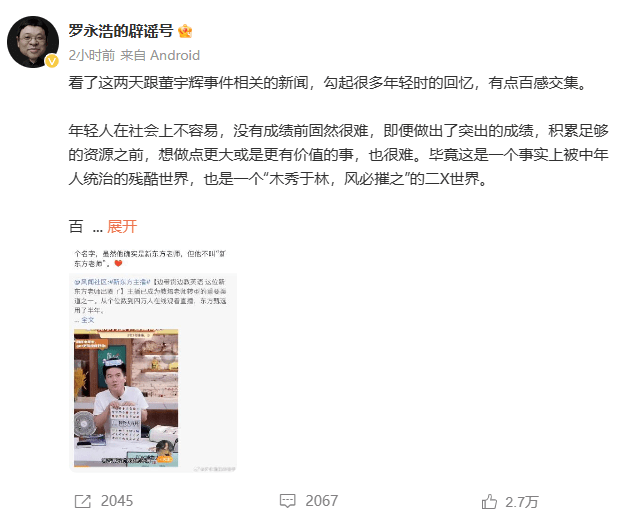Open comments via the speech bubble icon
The height and width of the screenshot is (516, 626).
(x=287, y=501)
